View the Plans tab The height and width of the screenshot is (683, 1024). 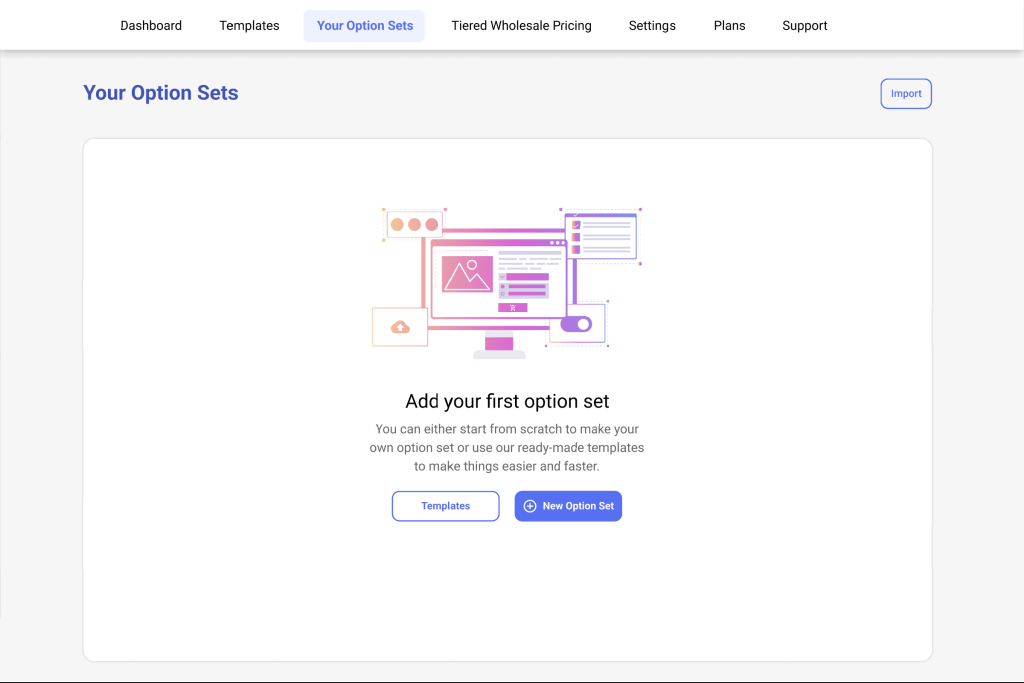729,25
